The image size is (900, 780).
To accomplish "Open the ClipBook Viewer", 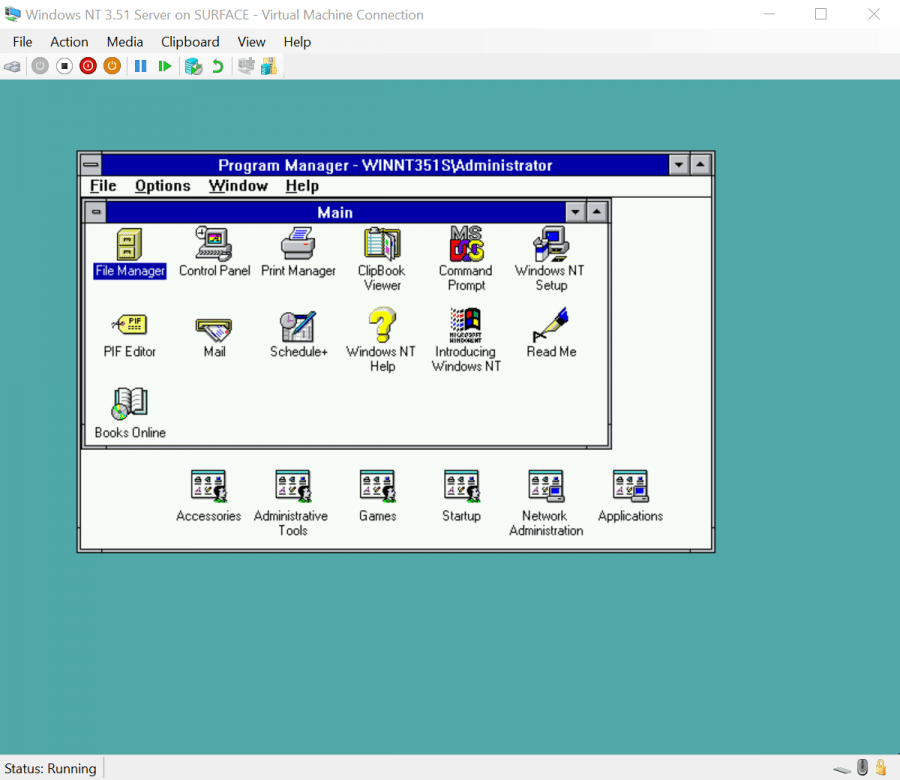I will click(x=381, y=245).
